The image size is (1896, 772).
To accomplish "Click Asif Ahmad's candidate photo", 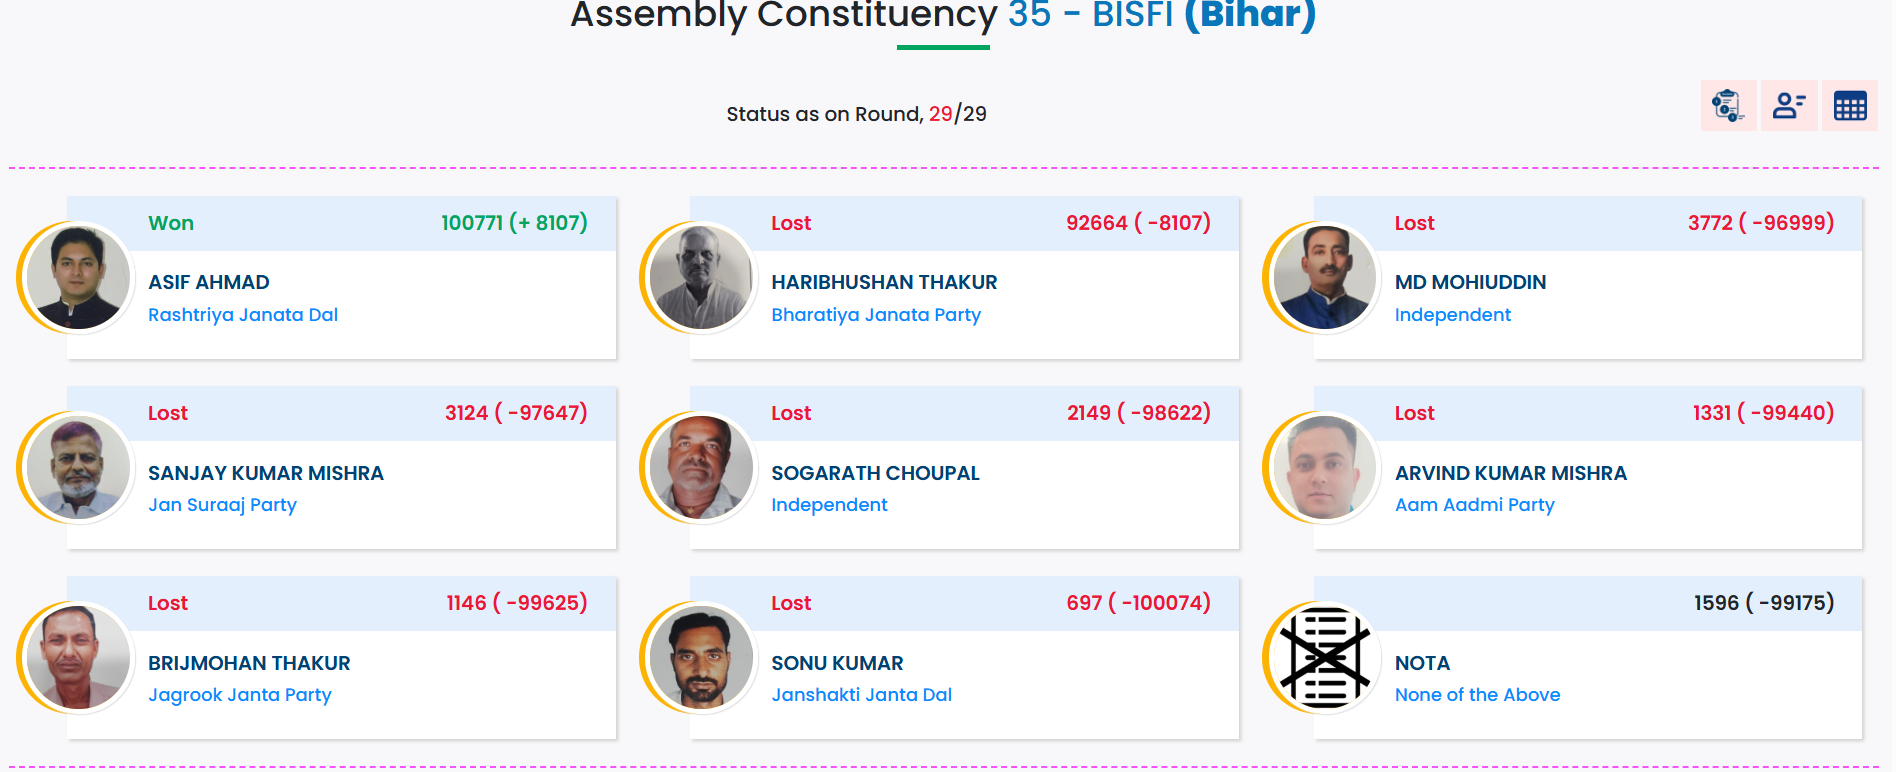I will click(78, 280).
